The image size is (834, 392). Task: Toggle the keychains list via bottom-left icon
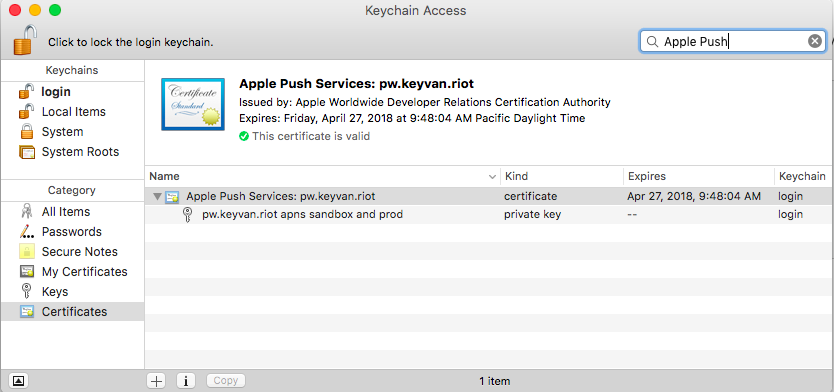(18, 380)
